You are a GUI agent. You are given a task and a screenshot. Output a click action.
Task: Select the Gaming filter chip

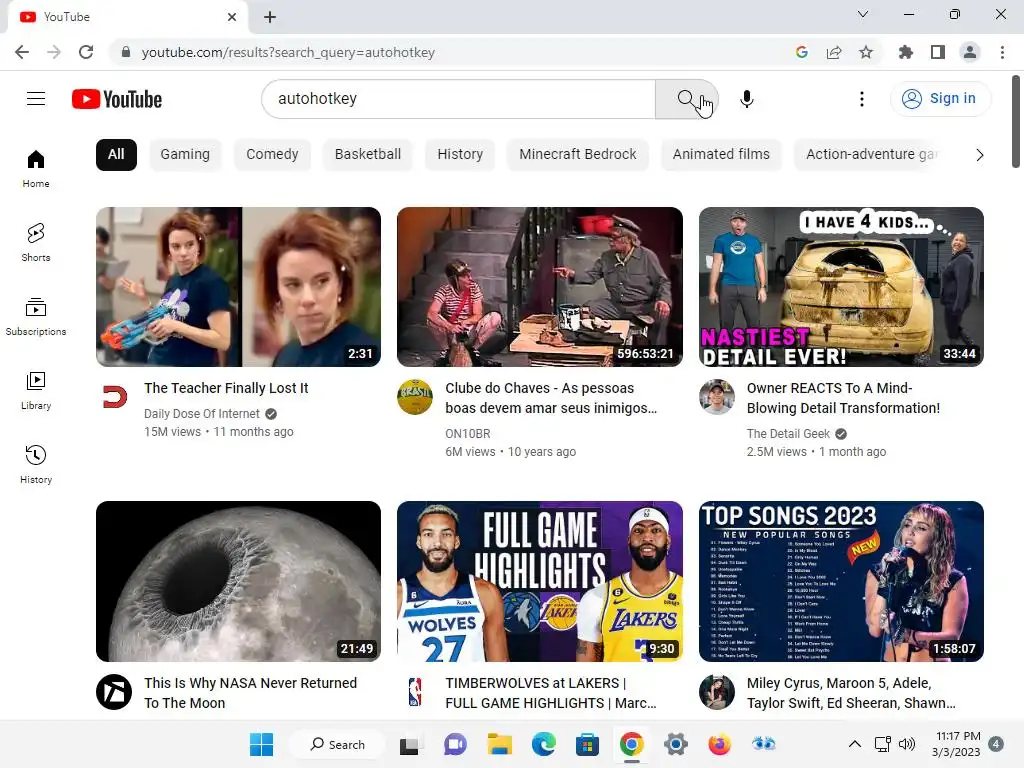click(185, 155)
